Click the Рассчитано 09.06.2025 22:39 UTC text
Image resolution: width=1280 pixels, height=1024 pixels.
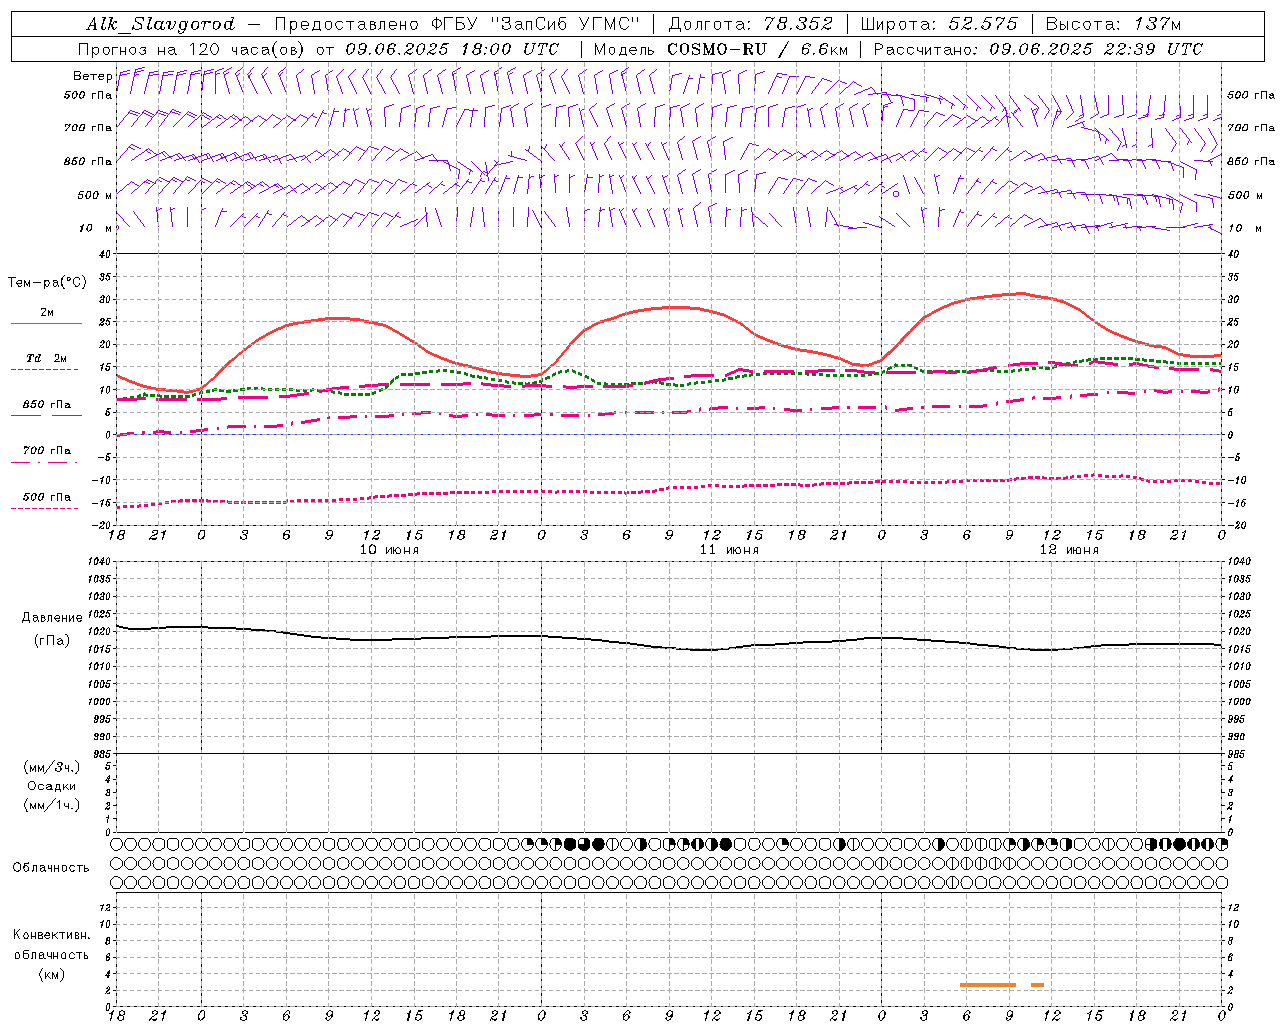(x=1038, y=49)
